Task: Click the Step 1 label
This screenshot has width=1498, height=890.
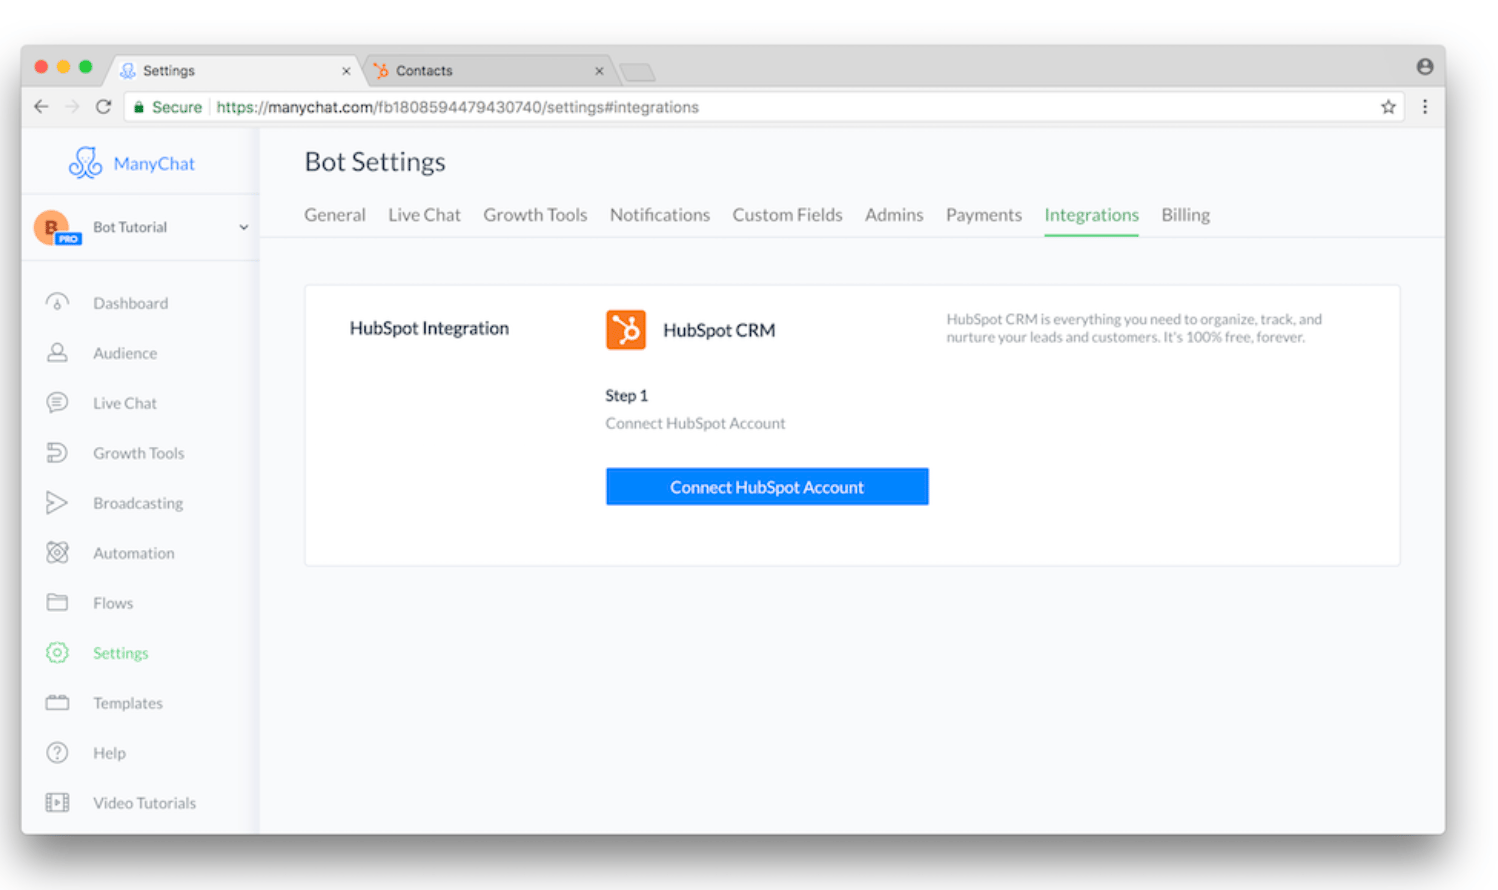Action: pyautogui.click(x=626, y=396)
